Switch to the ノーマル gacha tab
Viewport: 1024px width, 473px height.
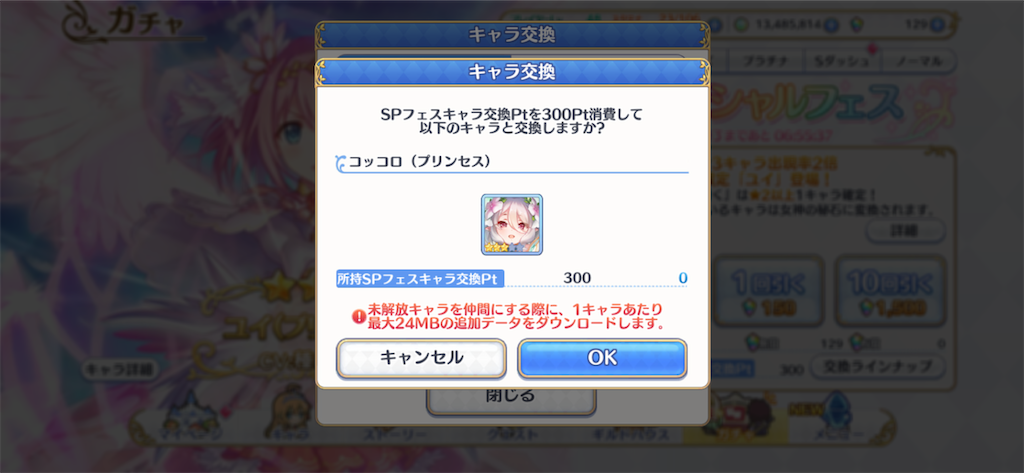click(918, 61)
